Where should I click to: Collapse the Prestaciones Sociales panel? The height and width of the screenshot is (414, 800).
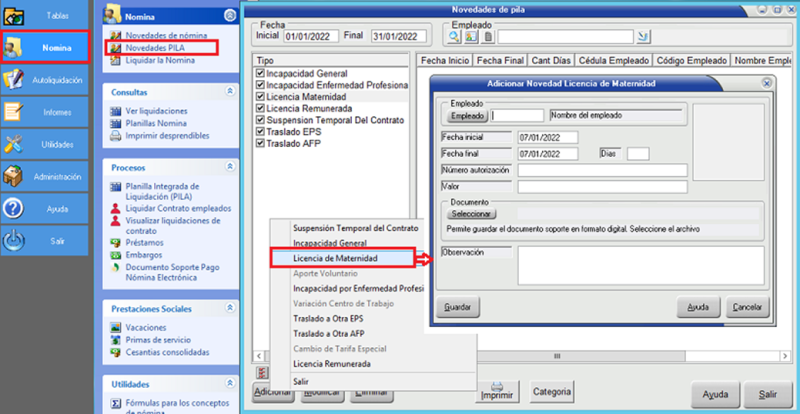coord(230,309)
